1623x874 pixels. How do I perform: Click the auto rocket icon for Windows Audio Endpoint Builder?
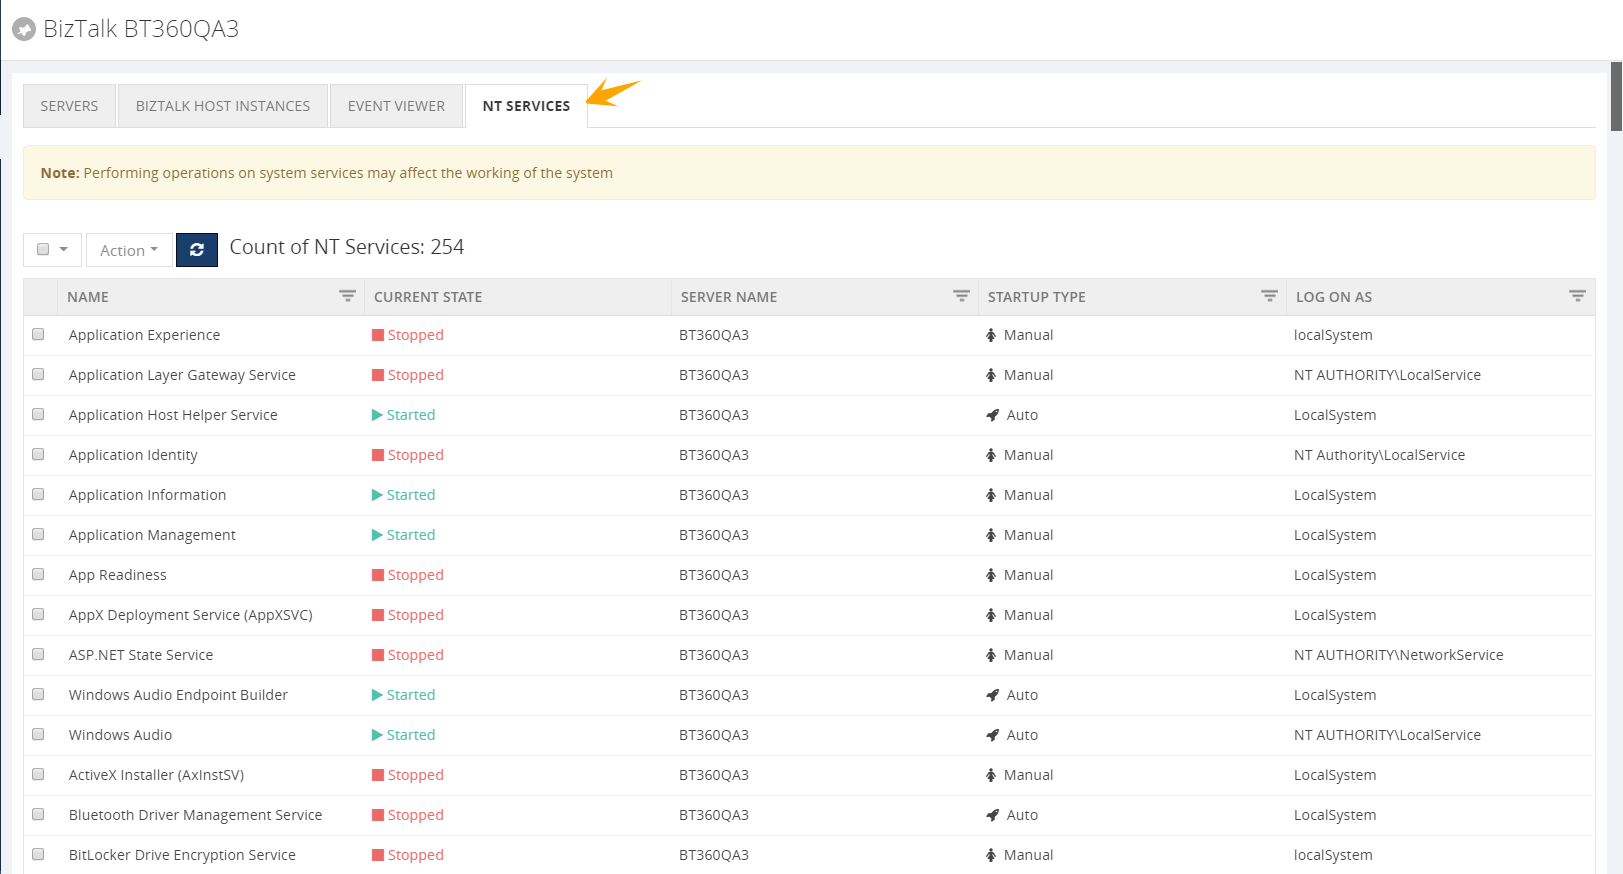point(992,695)
